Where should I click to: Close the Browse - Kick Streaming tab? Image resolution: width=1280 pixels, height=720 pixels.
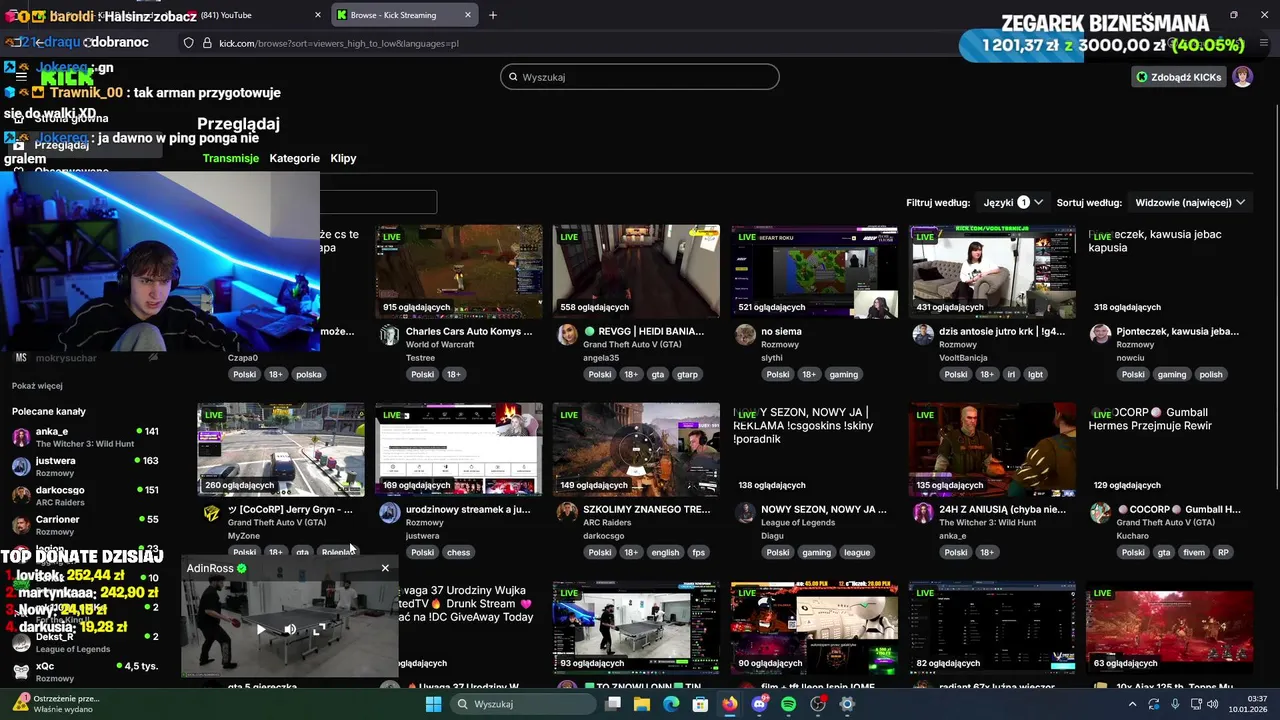tap(467, 15)
